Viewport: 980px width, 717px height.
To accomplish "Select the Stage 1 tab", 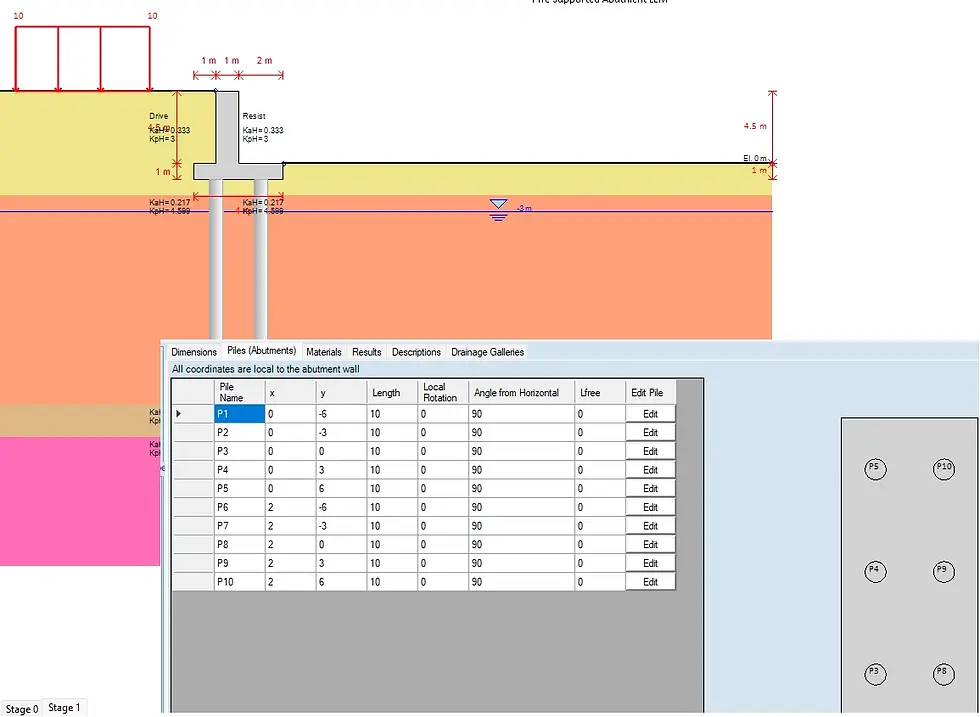I will coord(64,708).
